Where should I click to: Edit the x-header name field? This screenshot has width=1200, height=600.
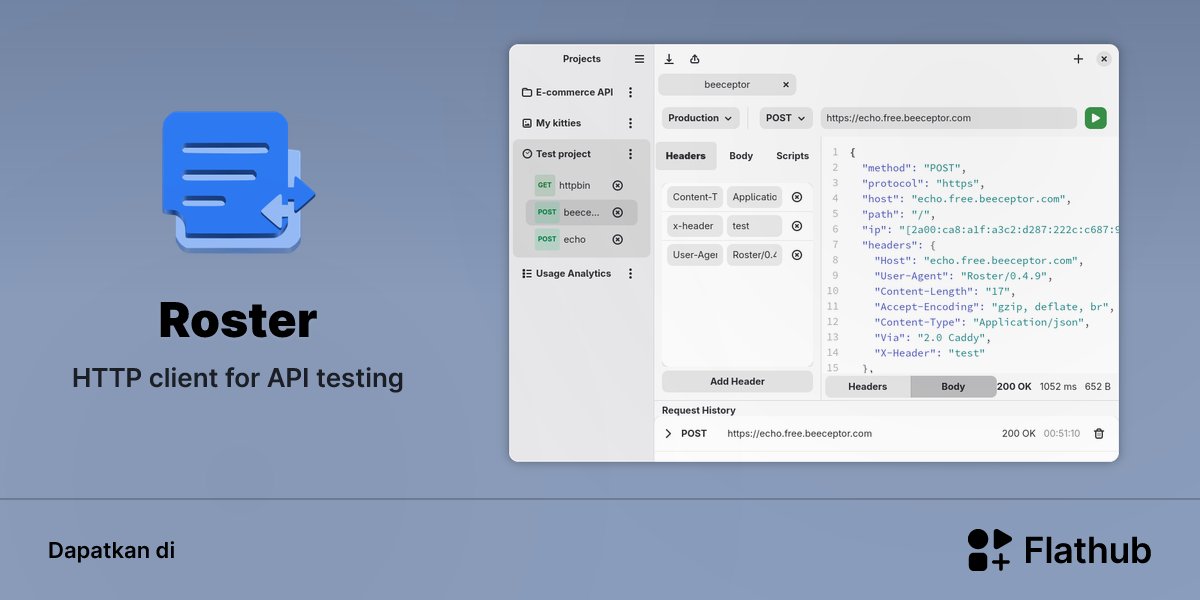[695, 226]
